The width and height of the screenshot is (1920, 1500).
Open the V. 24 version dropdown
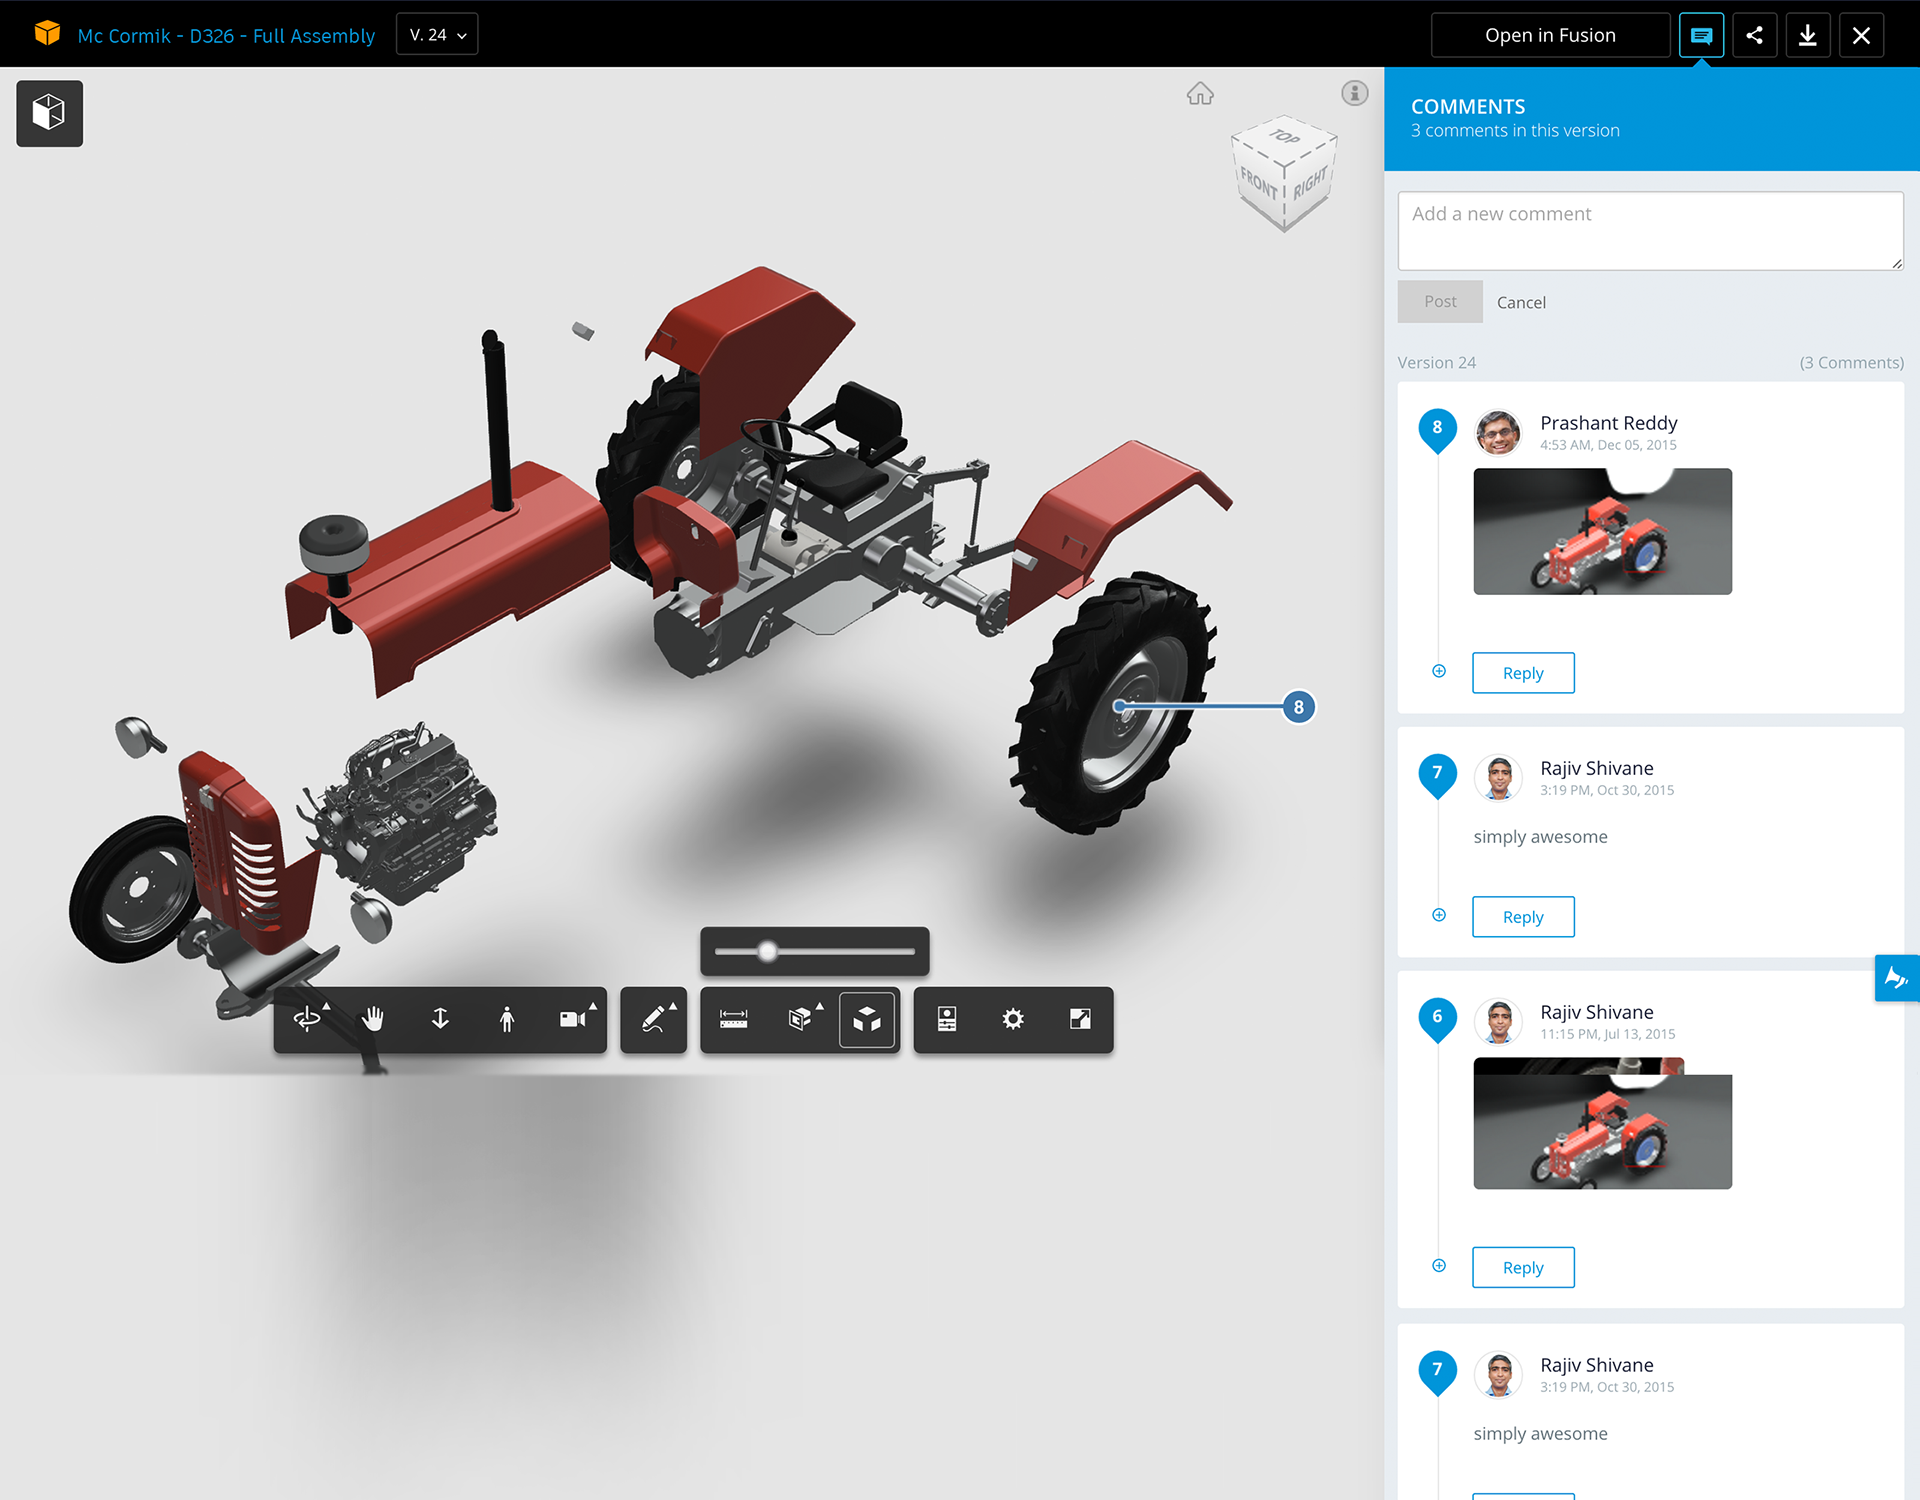pyautogui.click(x=437, y=35)
